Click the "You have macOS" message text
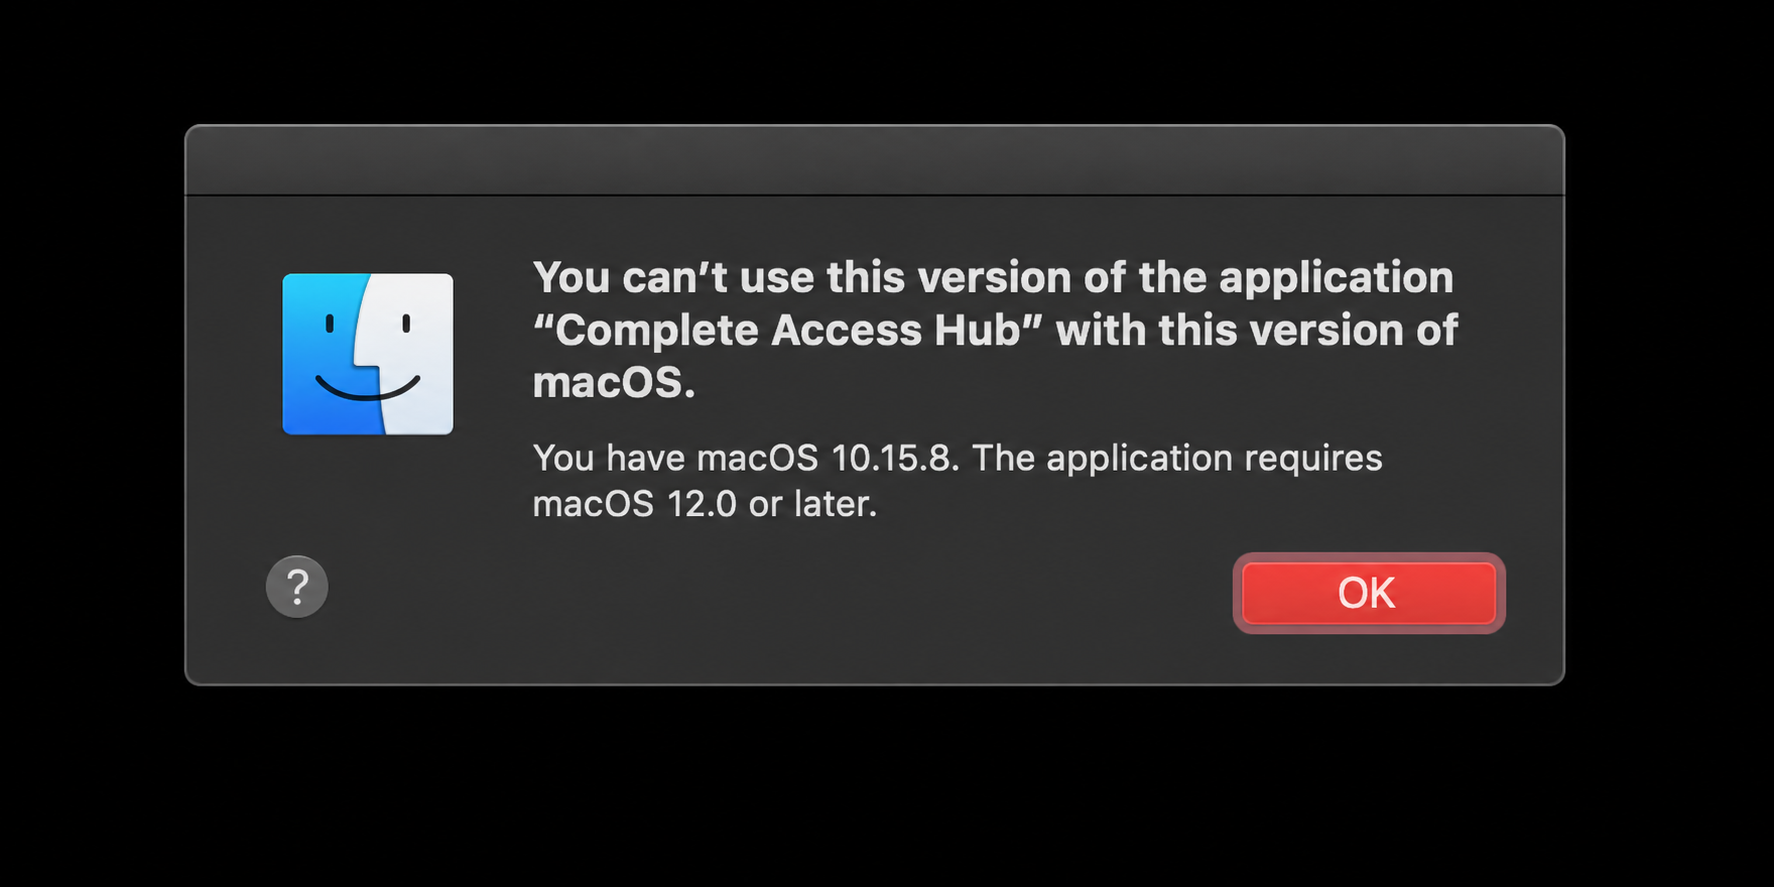Image resolution: width=1774 pixels, height=887 pixels. point(675,458)
